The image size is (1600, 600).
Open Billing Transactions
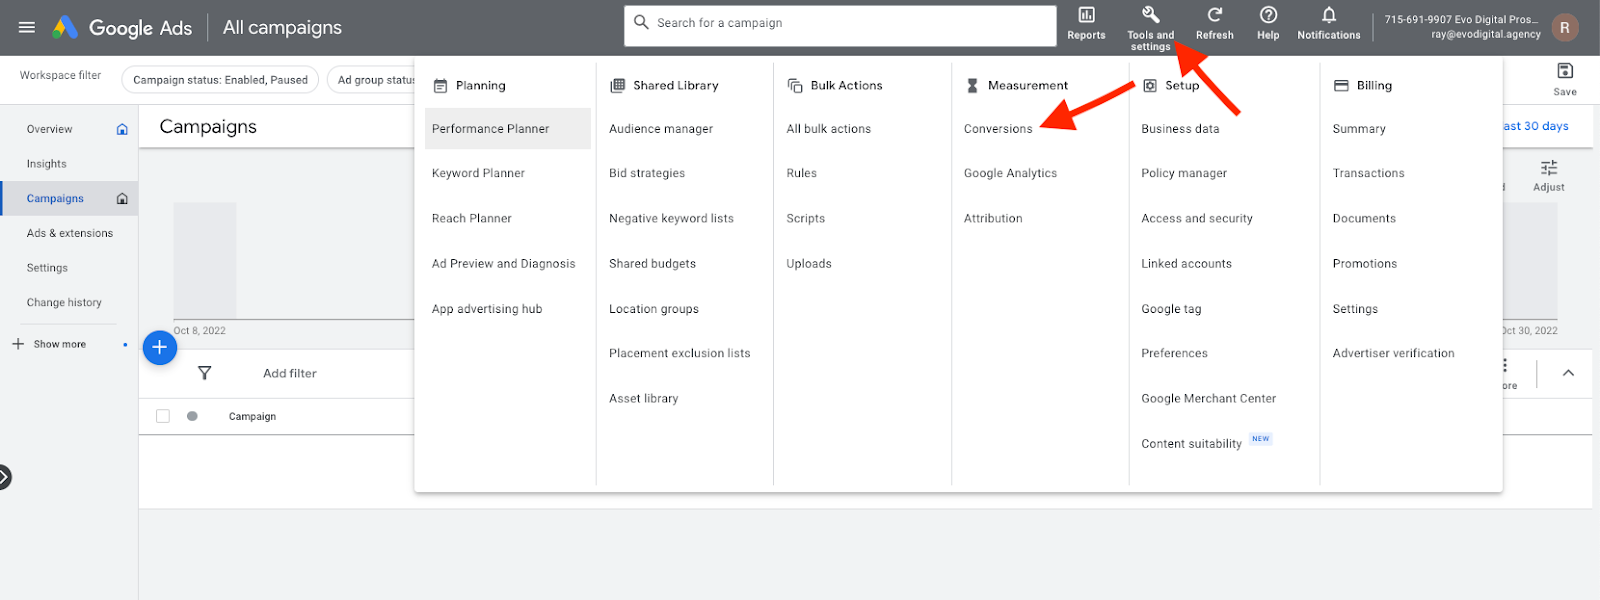[x=1368, y=173]
